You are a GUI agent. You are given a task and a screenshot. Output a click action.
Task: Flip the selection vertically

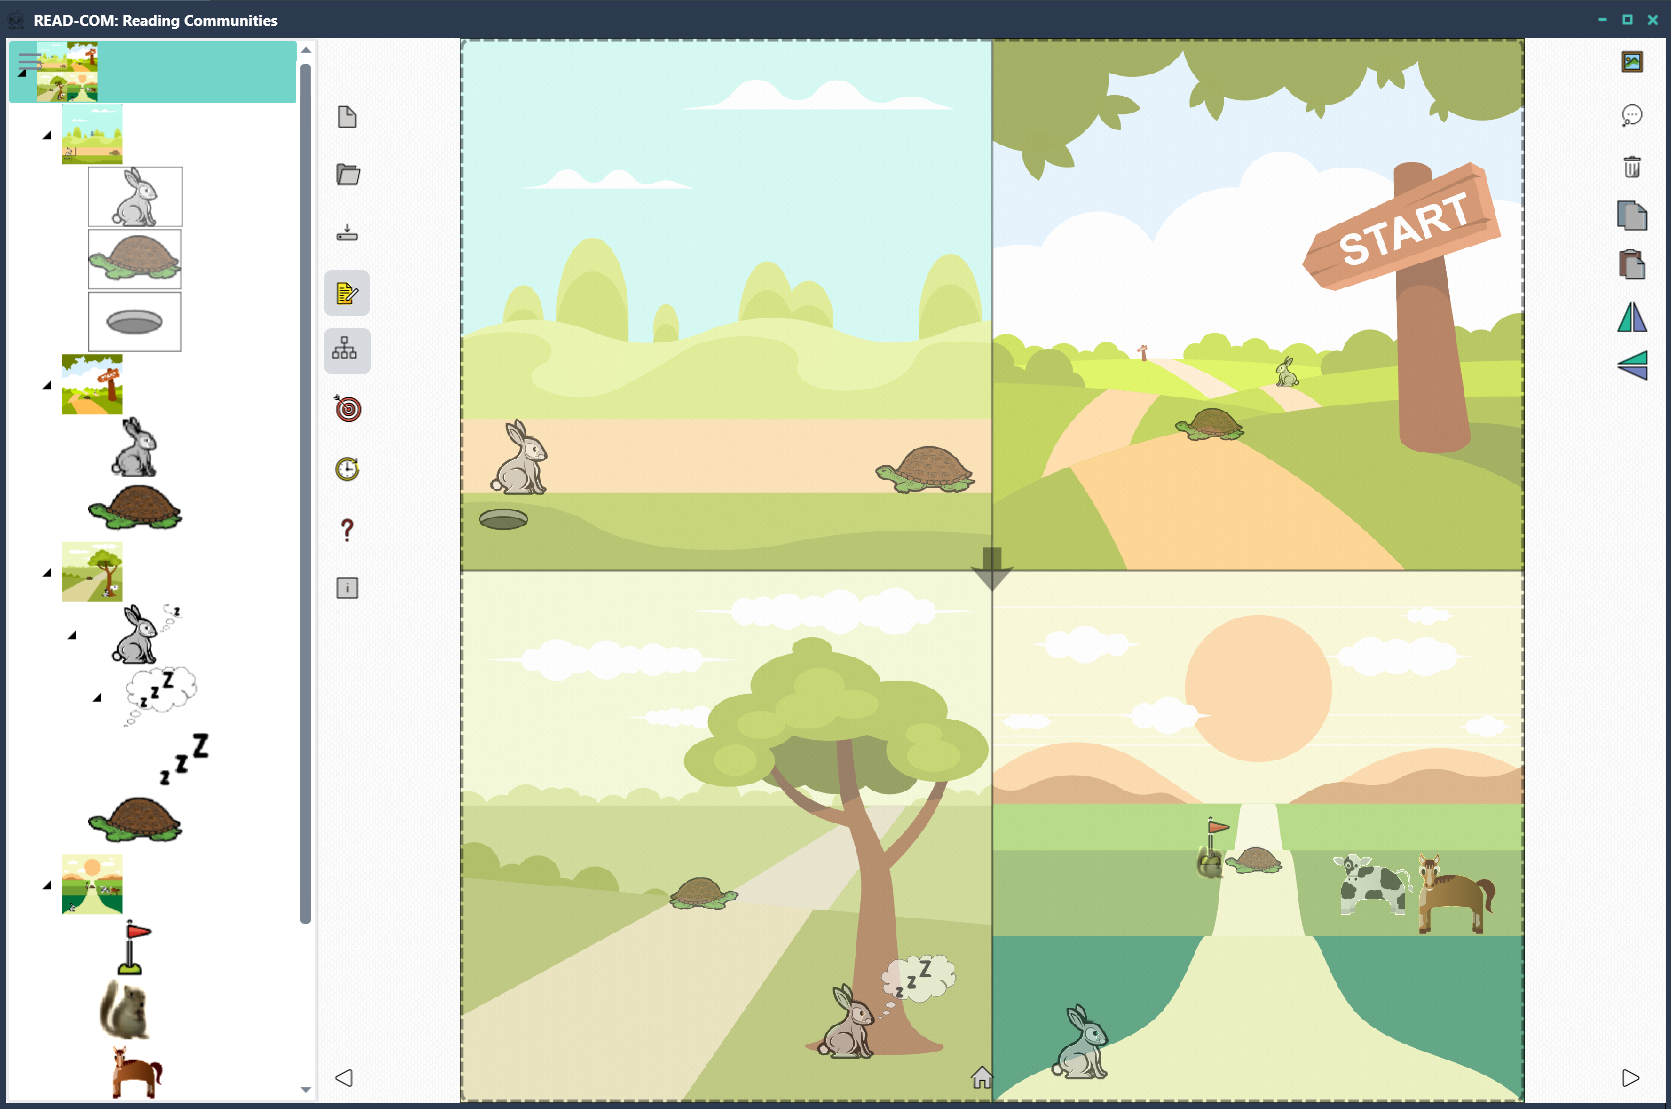pos(1632,365)
